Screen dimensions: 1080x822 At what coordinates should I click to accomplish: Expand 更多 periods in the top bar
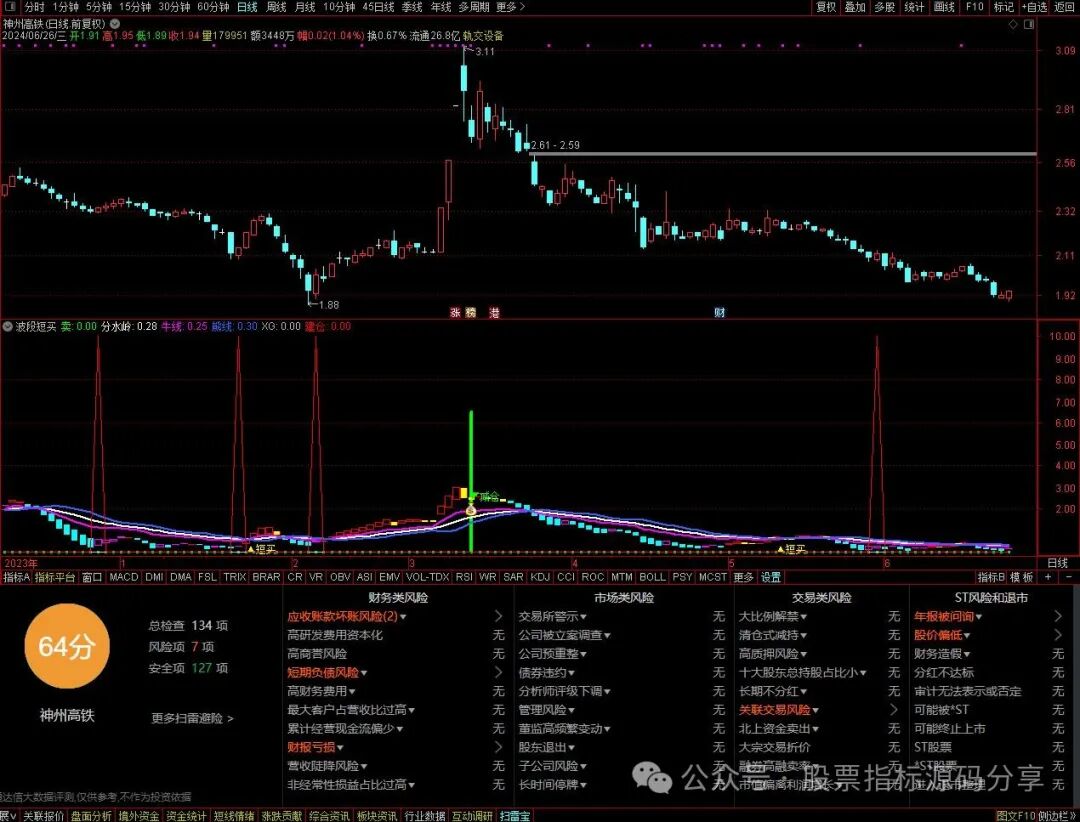tap(510, 7)
